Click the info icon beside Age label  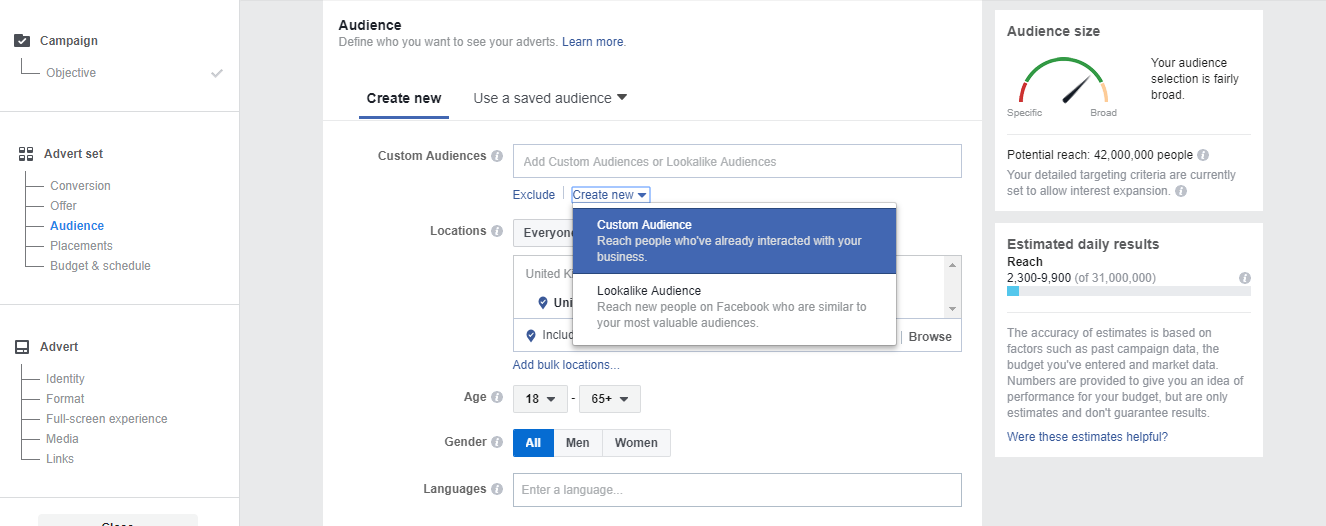(x=496, y=397)
